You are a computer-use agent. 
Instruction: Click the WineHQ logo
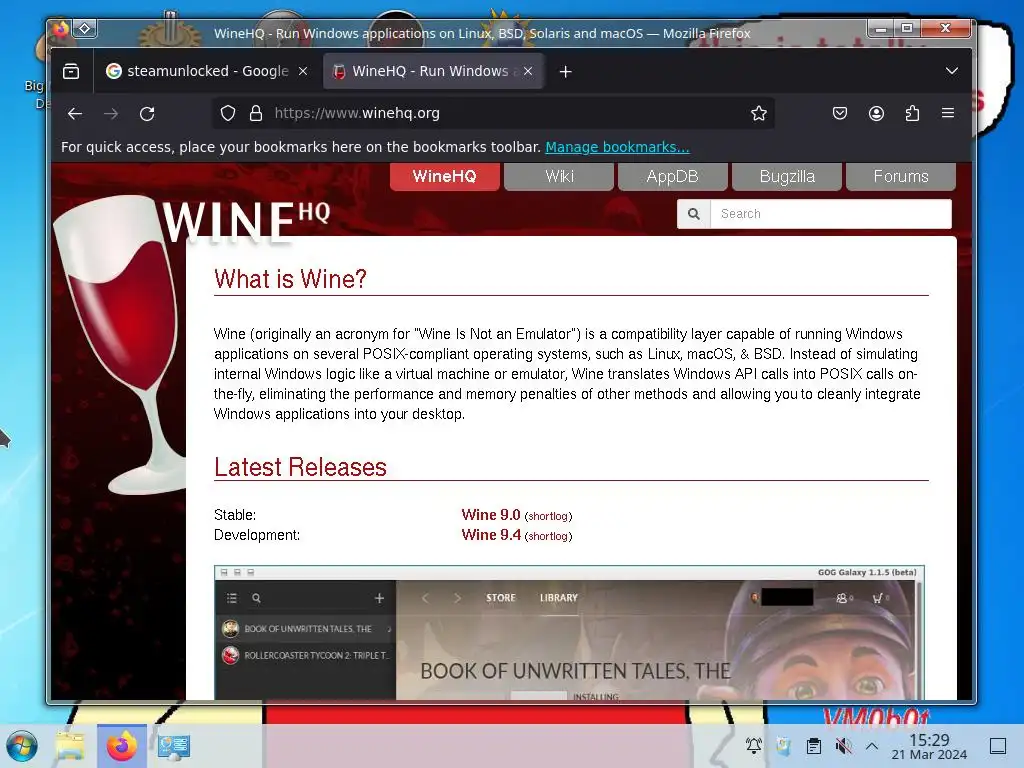[246, 222]
